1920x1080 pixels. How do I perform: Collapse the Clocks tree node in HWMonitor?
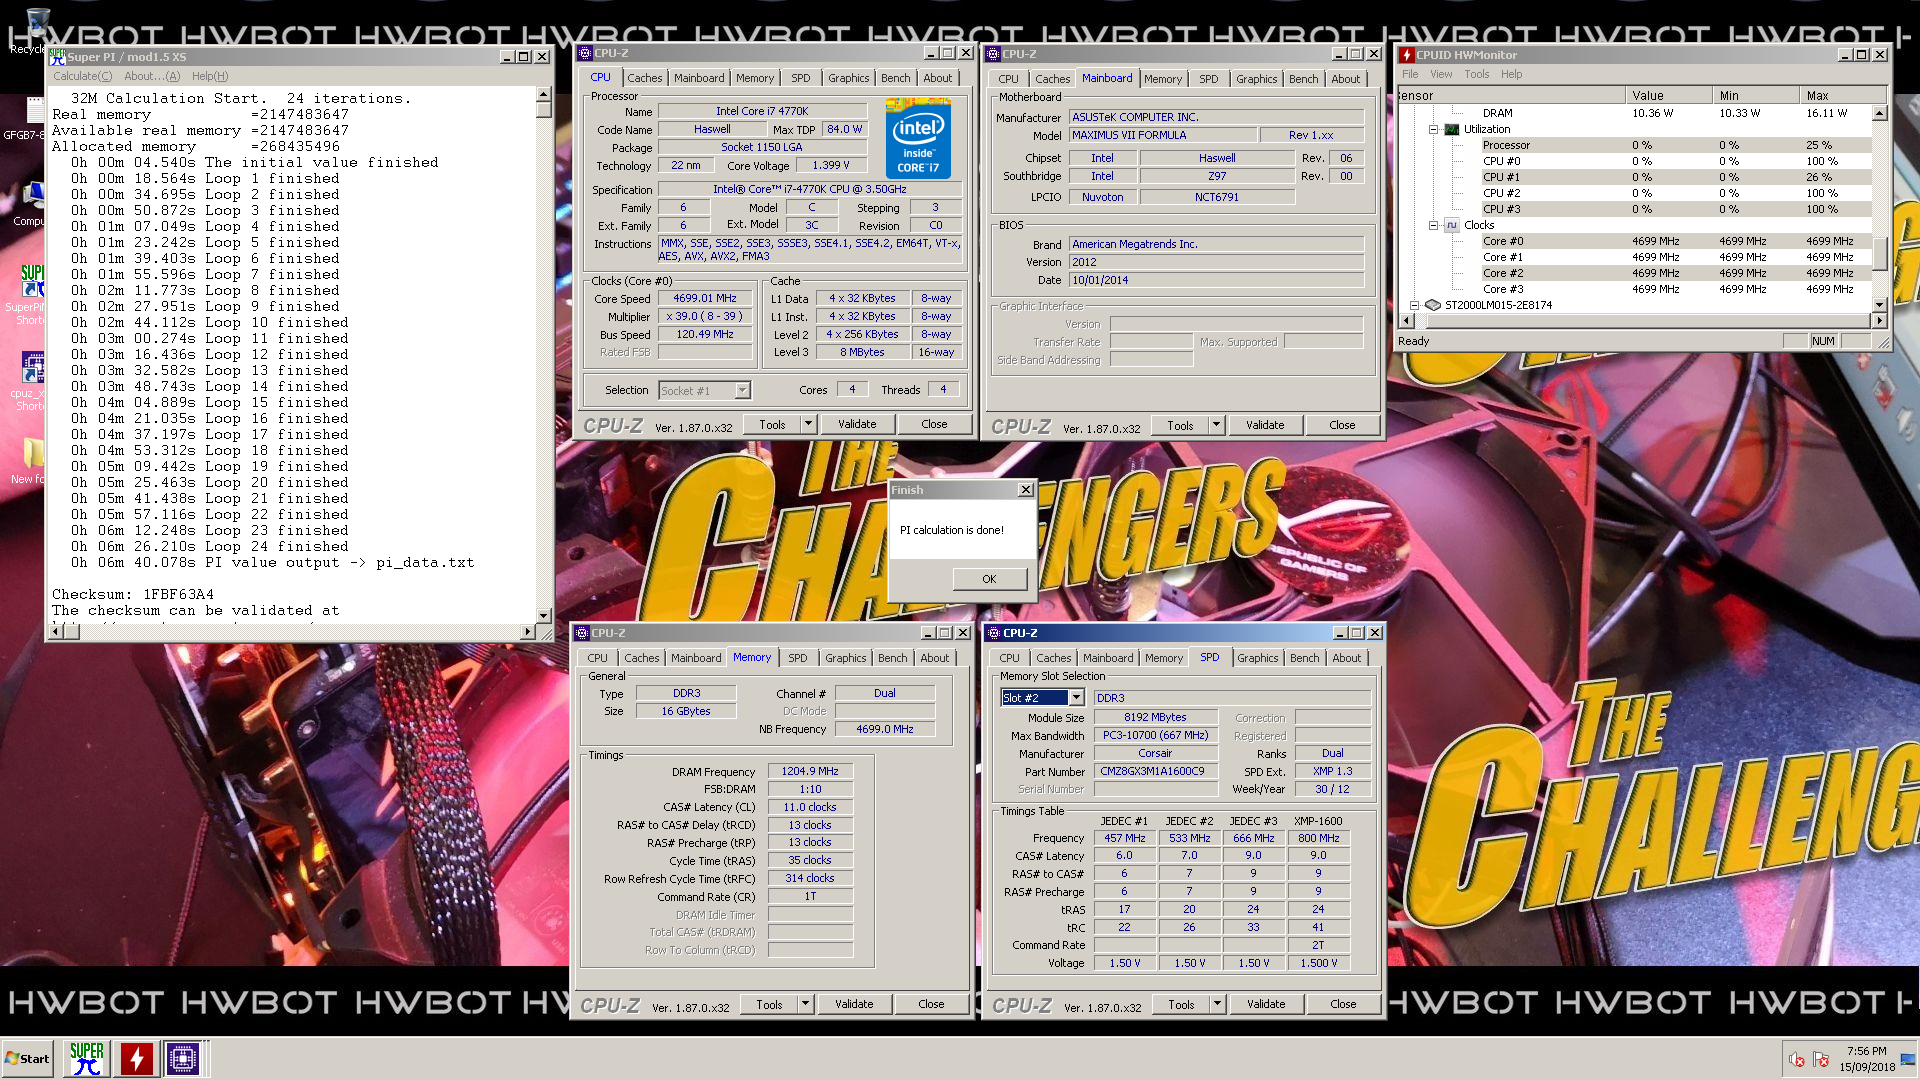pyautogui.click(x=1433, y=225)
